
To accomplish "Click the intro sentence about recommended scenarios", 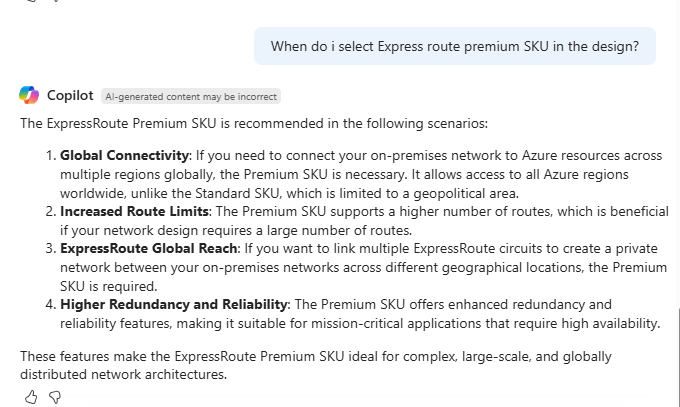I will 254,124.
